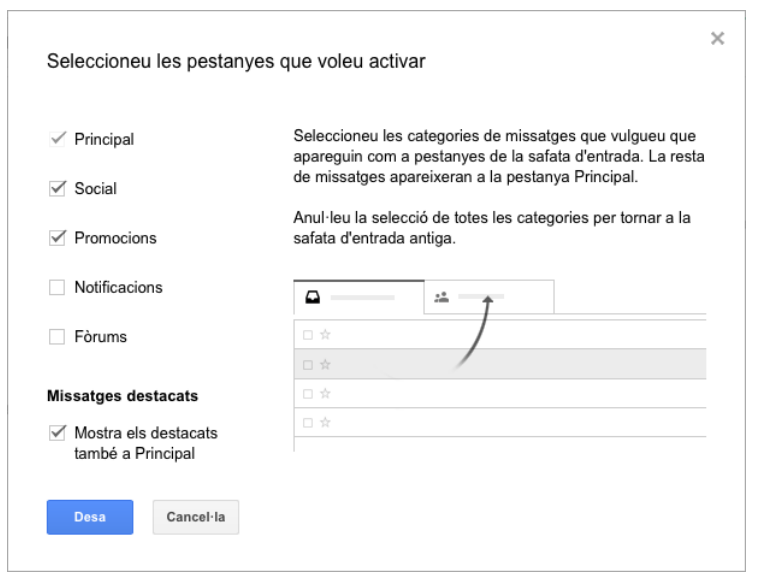Click the Cancel·la button

[x=196, y=517]
